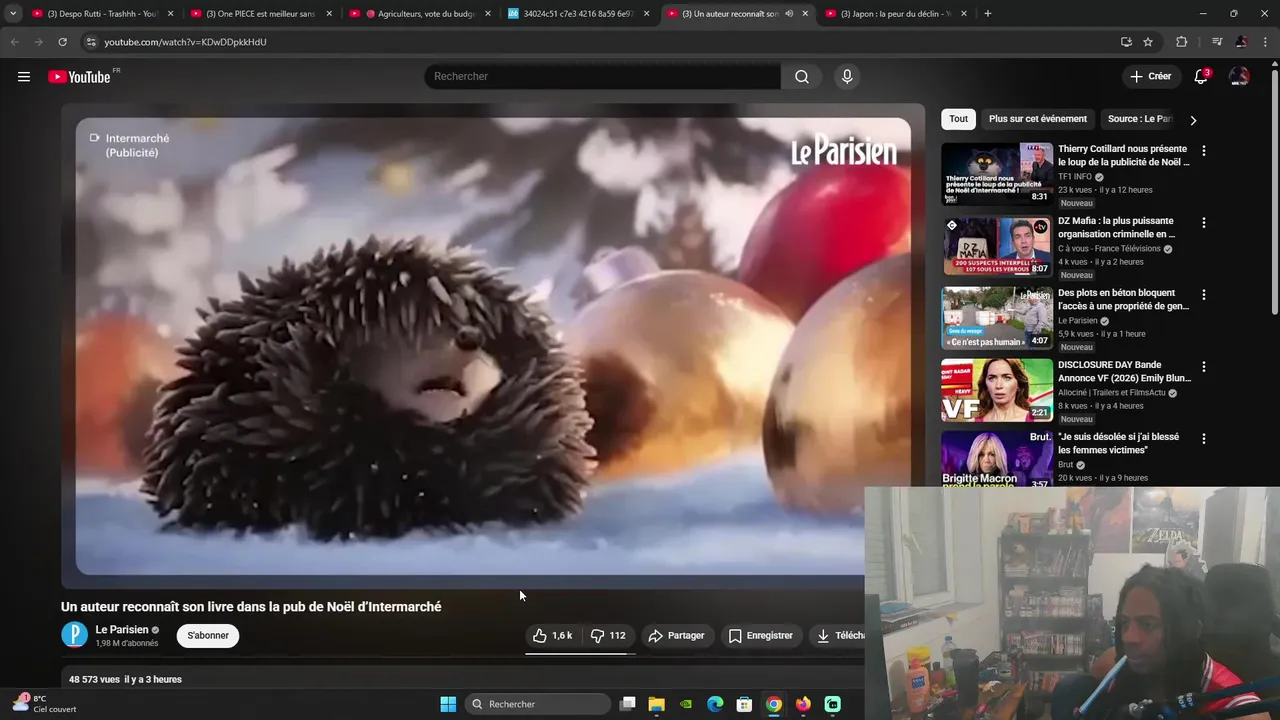
Task: Select Plus sur cet événement chip
Action: 1037,119
